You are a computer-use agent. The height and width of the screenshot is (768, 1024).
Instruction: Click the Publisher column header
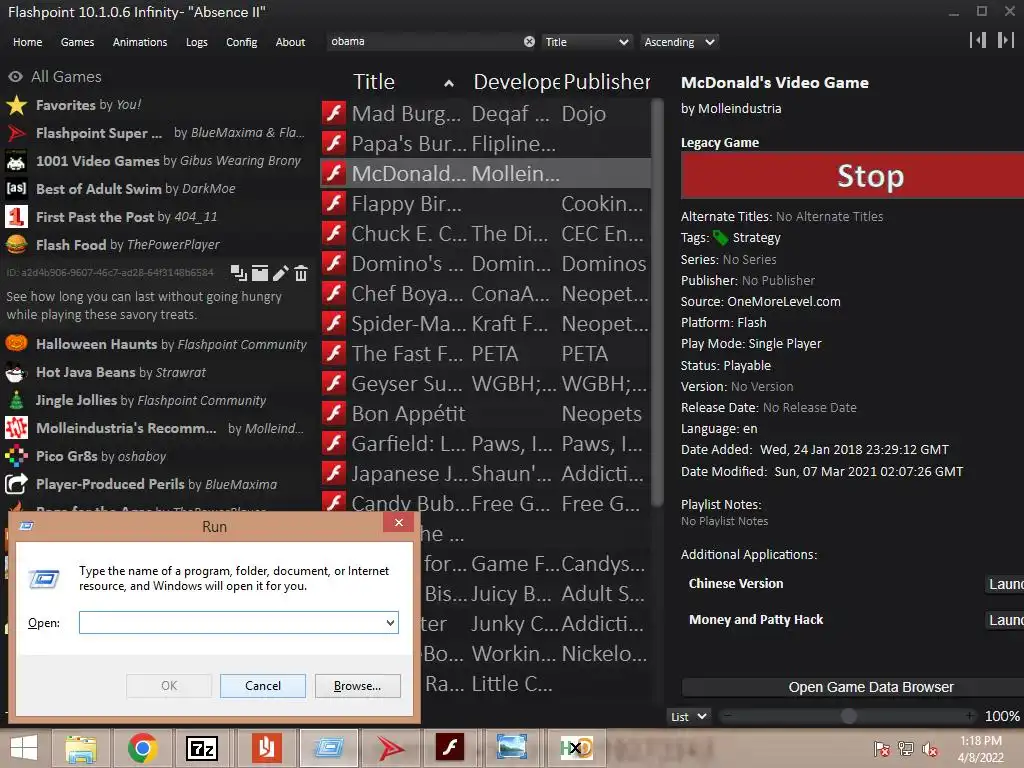607,82
